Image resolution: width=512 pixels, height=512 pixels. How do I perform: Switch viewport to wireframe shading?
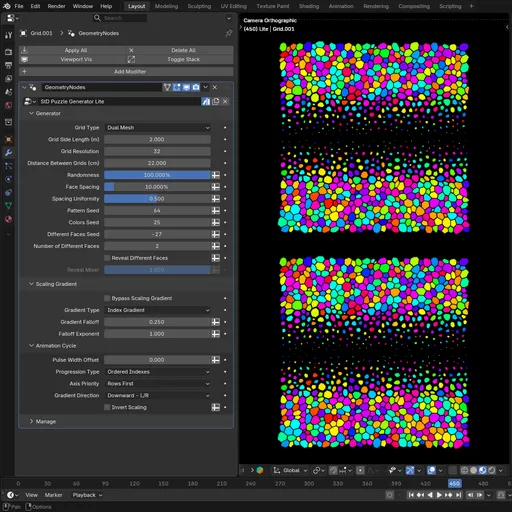click(464, 470)
